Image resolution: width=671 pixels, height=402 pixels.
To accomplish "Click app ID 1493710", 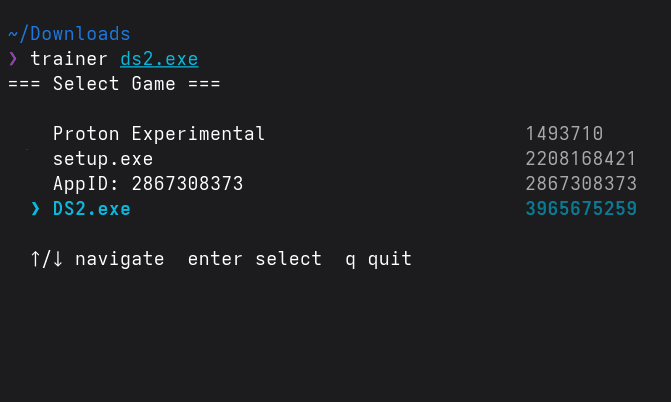I will click(564, 134).
